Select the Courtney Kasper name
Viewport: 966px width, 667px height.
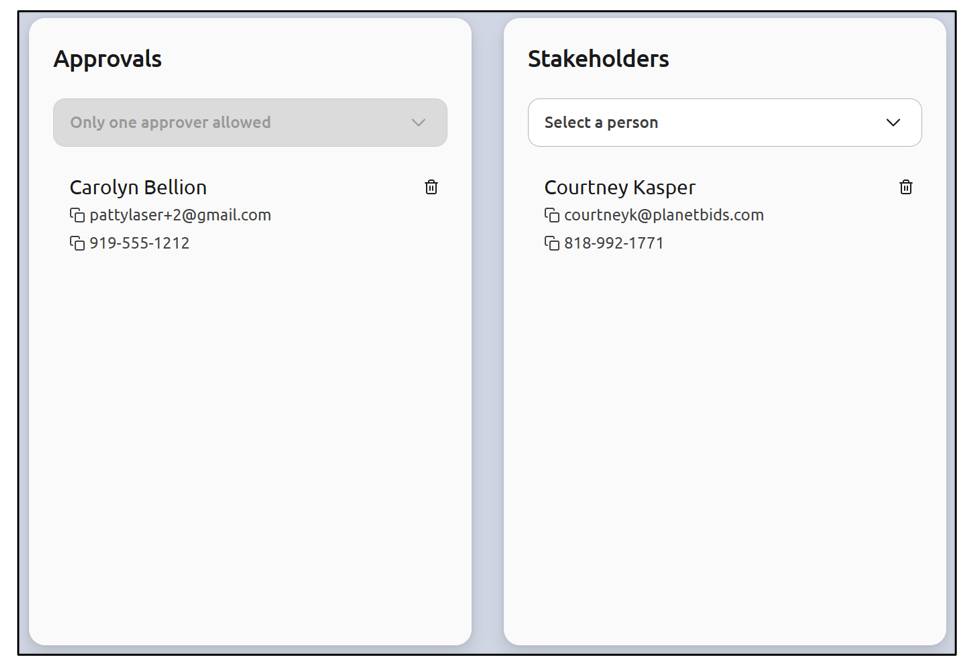pos(620,187)
